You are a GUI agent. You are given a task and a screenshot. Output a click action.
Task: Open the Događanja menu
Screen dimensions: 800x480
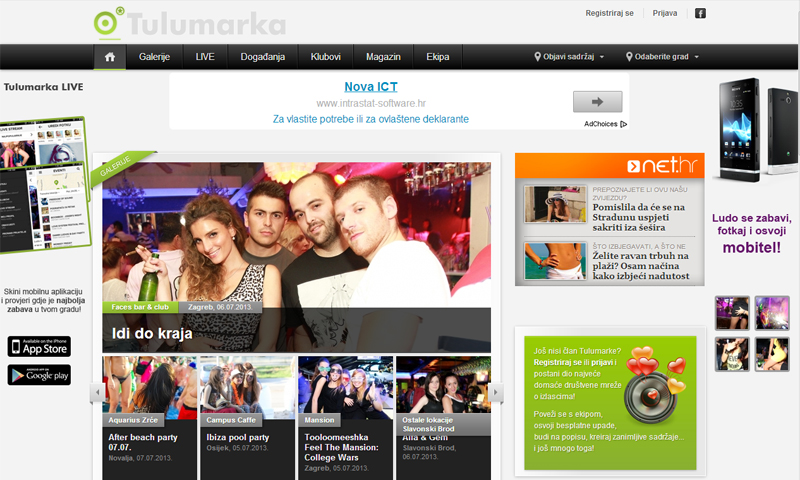point(263,57)
